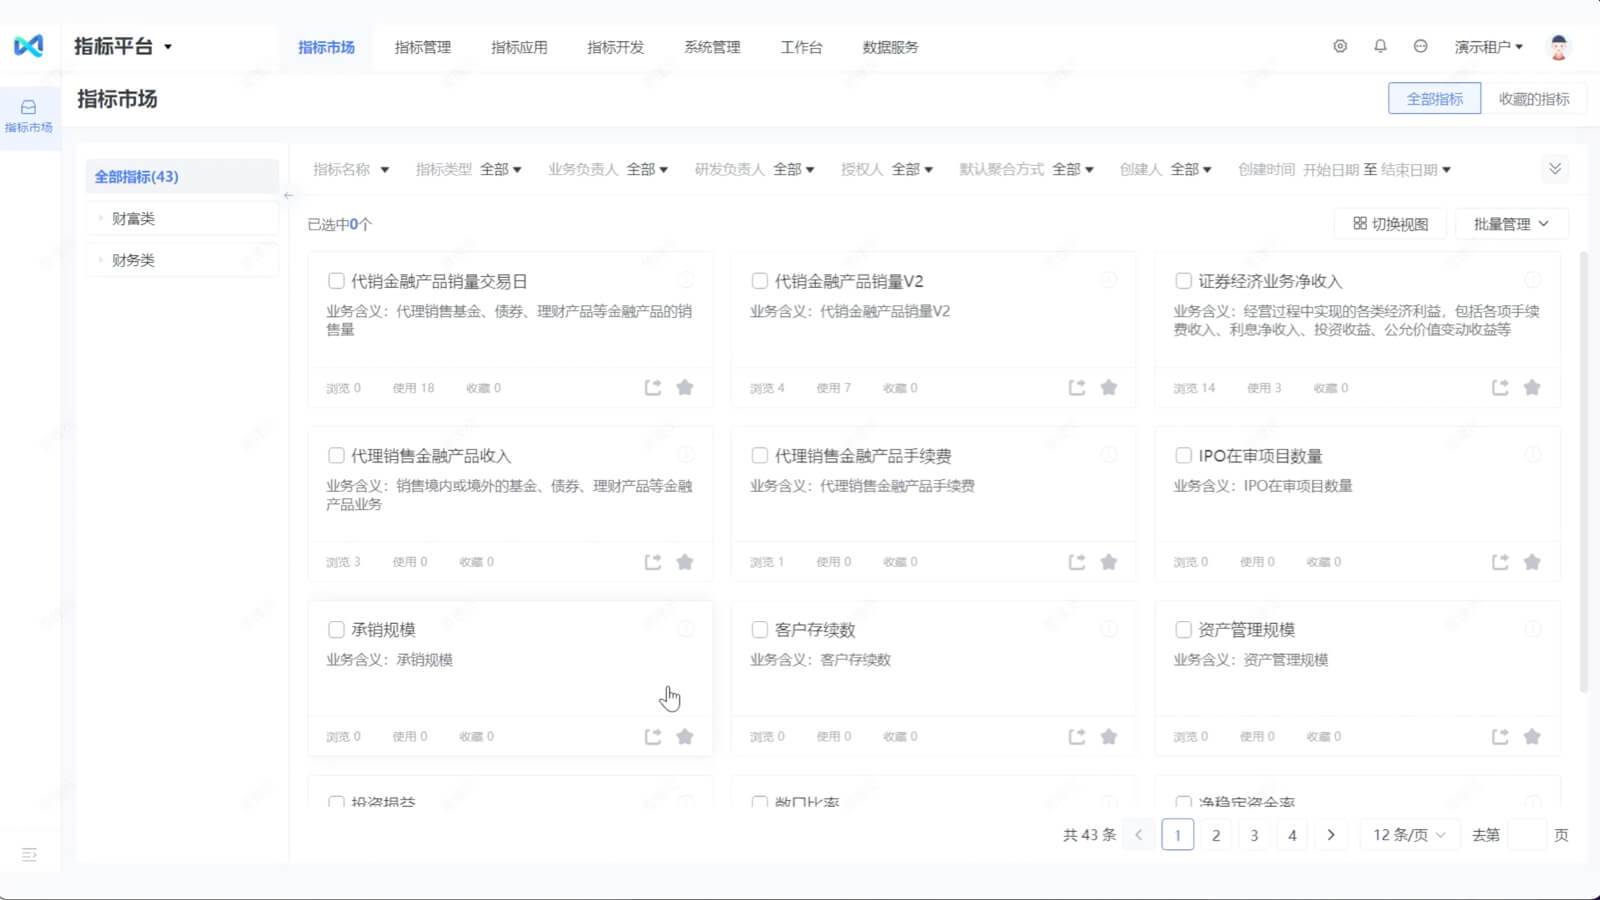
Task: Share the 客户存续数 indicator
Action: [1077, 736]
